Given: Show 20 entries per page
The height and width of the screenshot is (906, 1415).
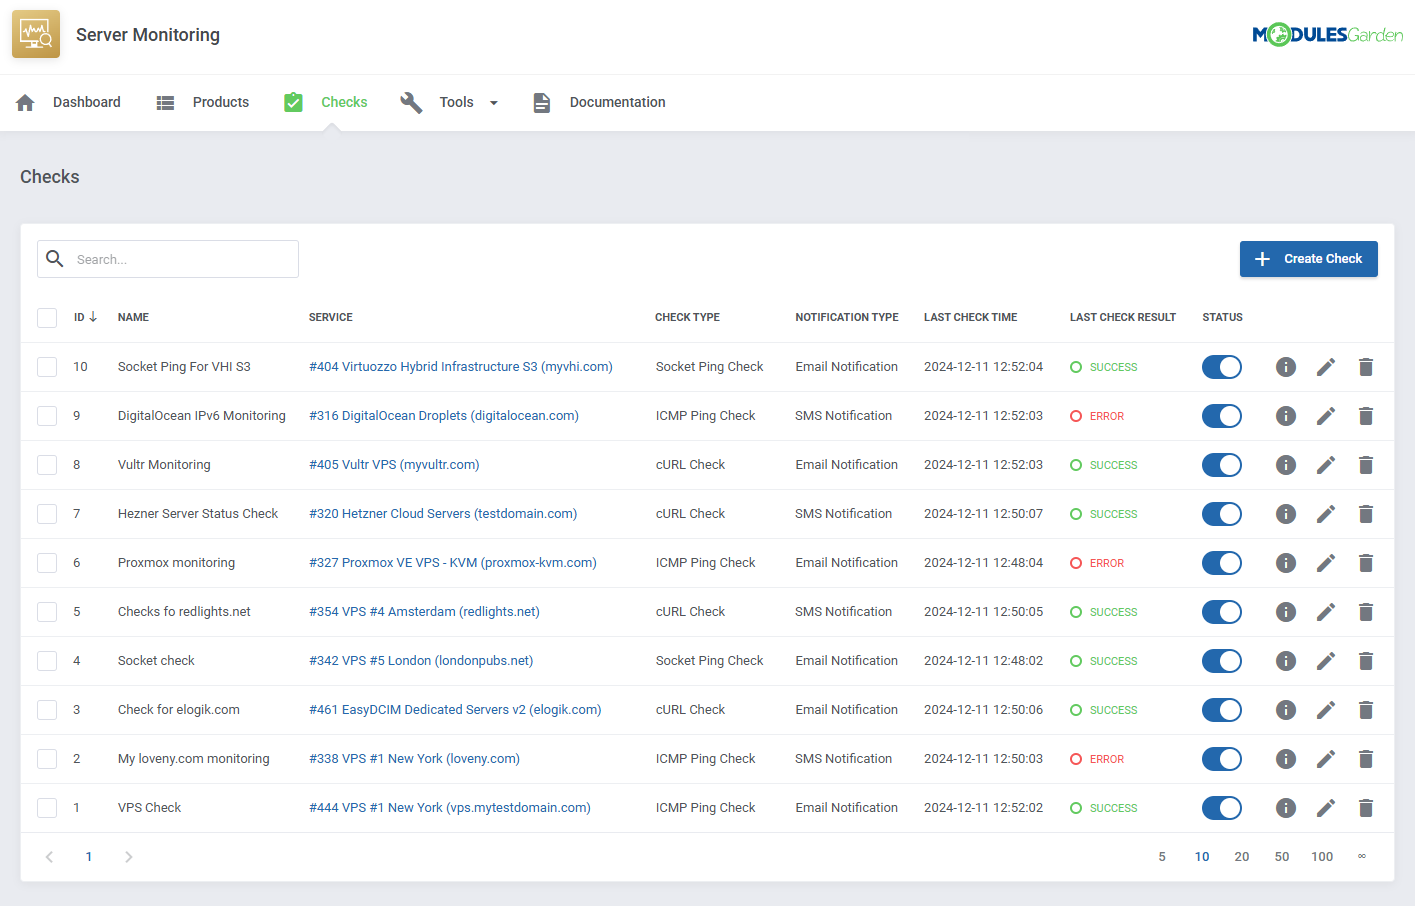Looking at the screenshot, I should 1242,857.
